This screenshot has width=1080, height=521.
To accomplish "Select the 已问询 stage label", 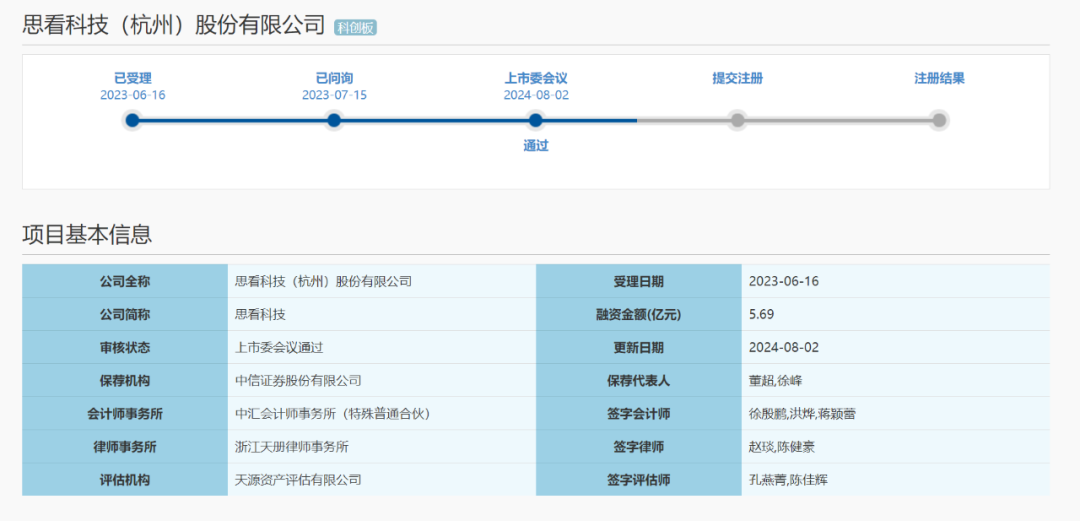I will click(334, 78).
